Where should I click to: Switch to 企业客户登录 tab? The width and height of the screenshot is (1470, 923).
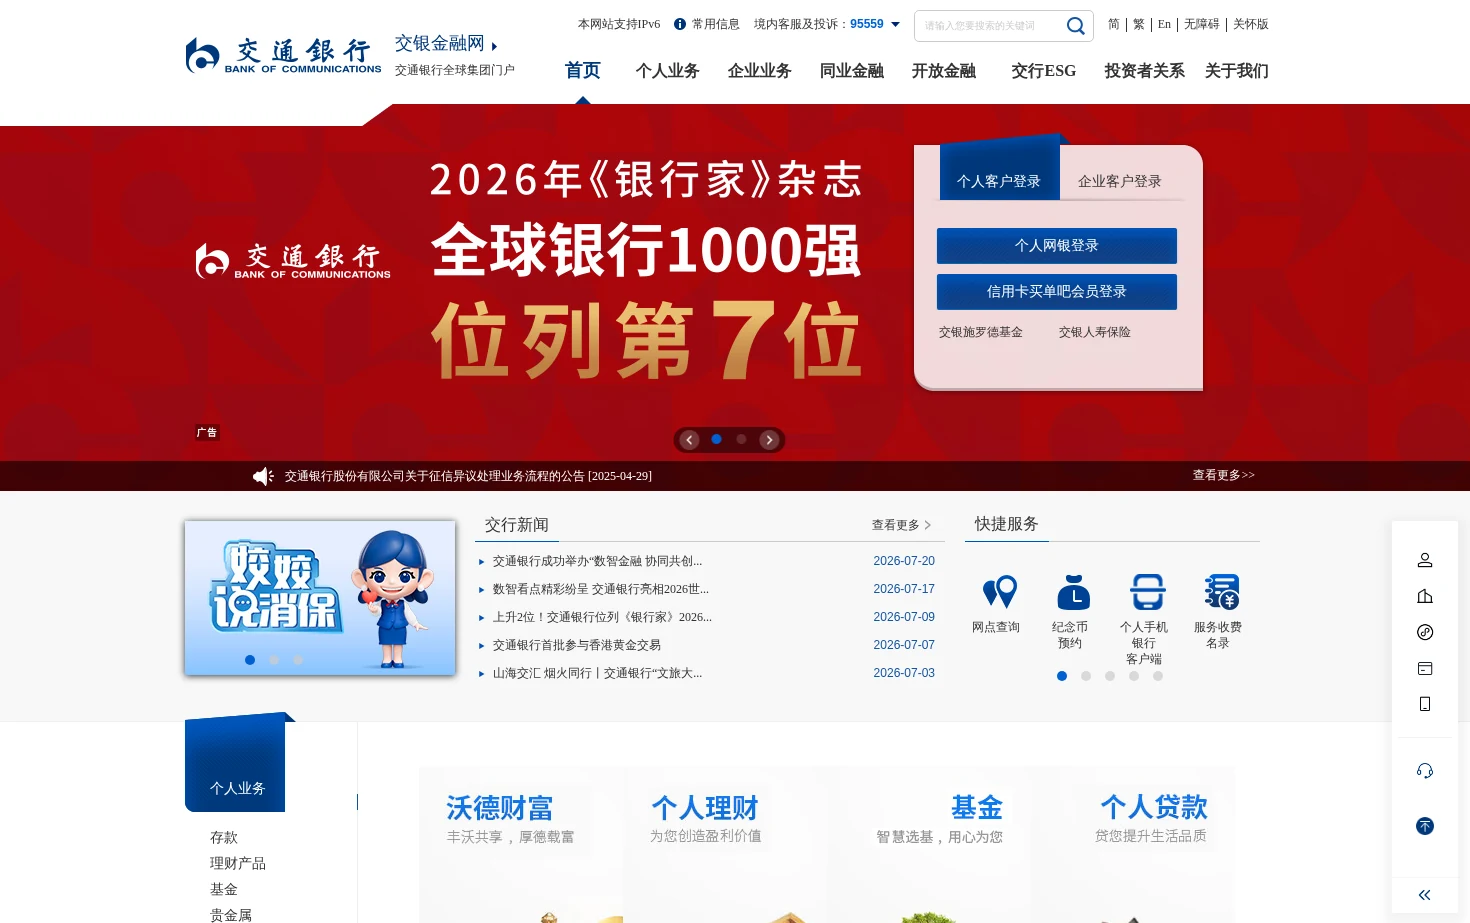1120,181
